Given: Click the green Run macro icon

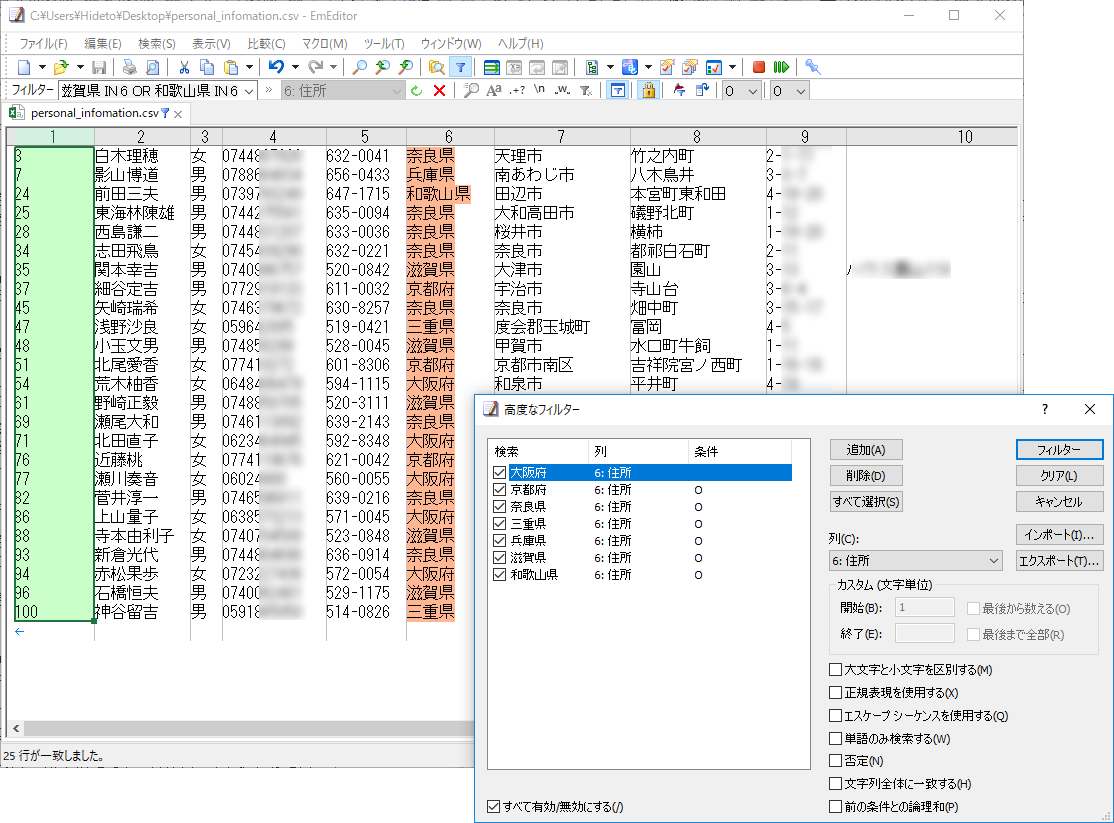Looking at the screenshot, I should tap(782, 67).
